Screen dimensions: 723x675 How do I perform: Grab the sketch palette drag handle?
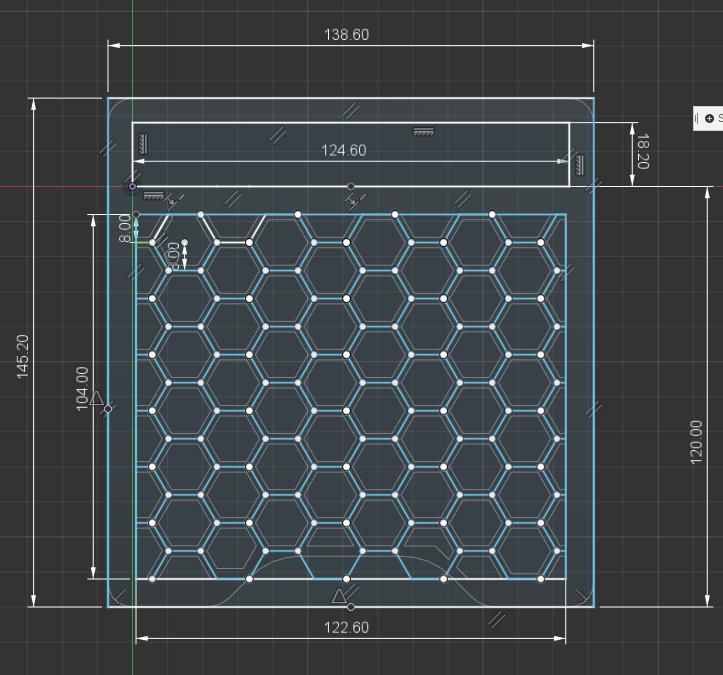click(697, 118)
